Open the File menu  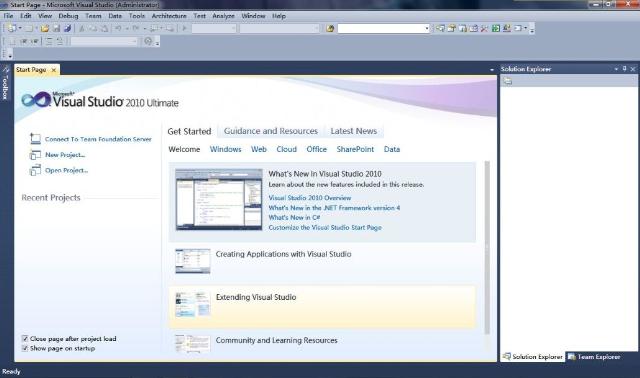click(8, 16)
